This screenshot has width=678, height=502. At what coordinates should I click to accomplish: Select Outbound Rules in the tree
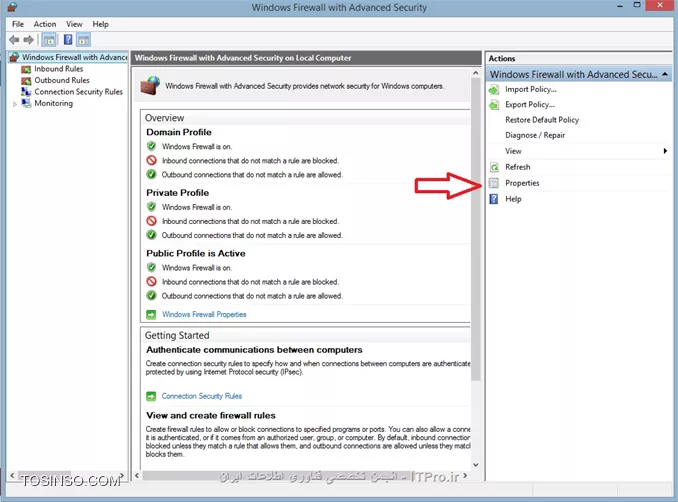coord(62,80)
